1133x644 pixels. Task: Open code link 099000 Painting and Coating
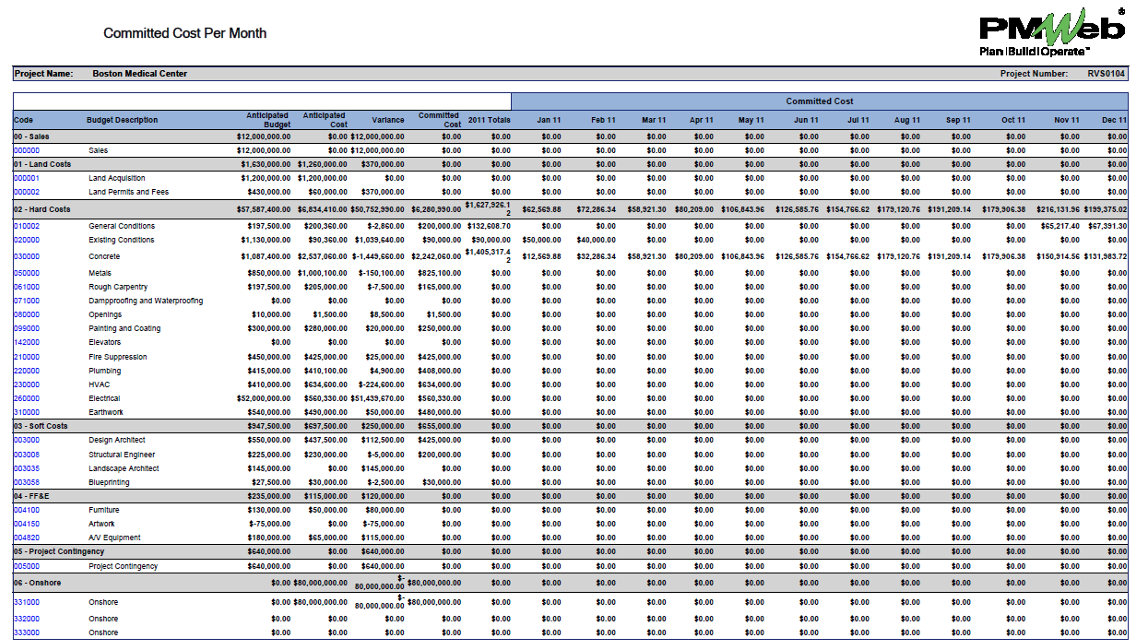click(27, 328)
